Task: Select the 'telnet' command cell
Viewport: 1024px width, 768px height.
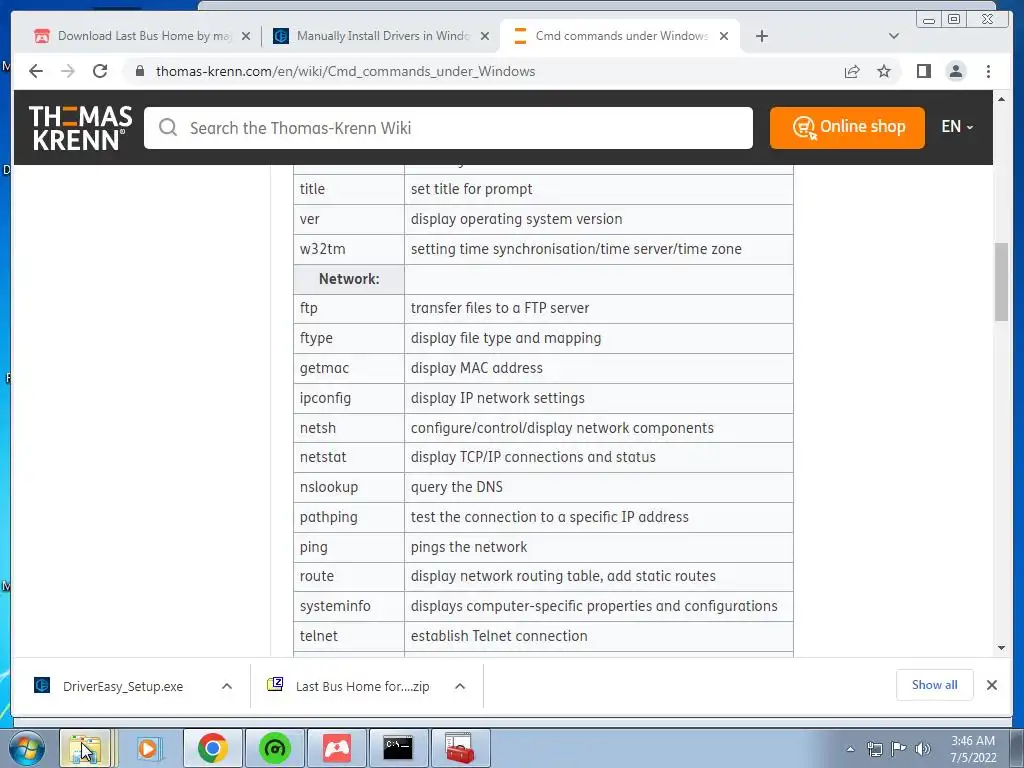Action: pyautogui.click(x=349, y=636)
